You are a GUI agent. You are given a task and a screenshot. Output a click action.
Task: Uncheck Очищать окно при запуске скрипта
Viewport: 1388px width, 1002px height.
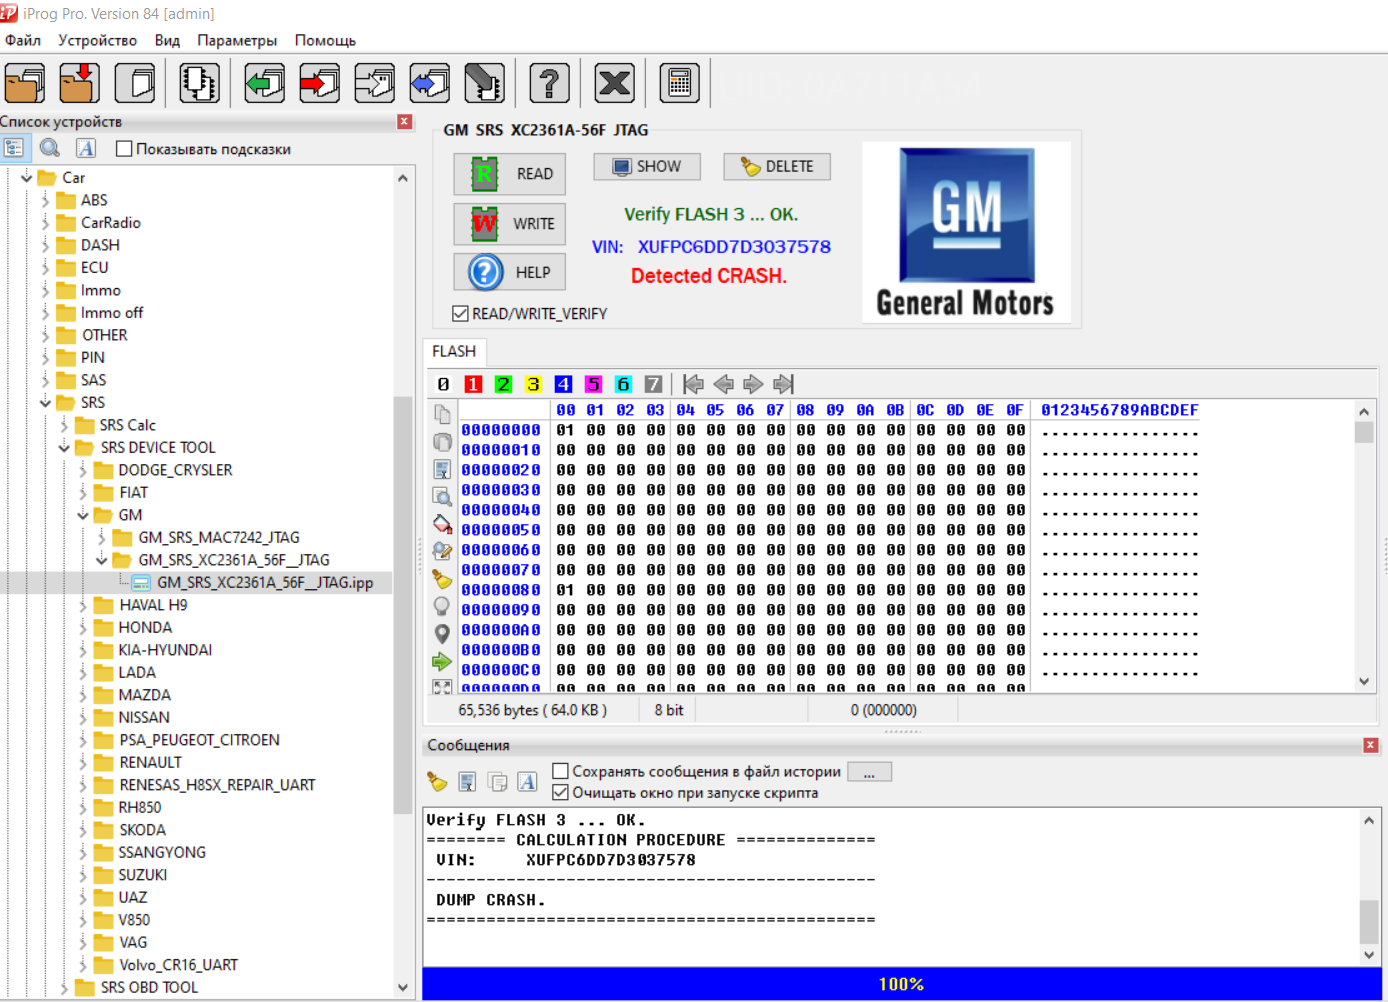[561, 792]
